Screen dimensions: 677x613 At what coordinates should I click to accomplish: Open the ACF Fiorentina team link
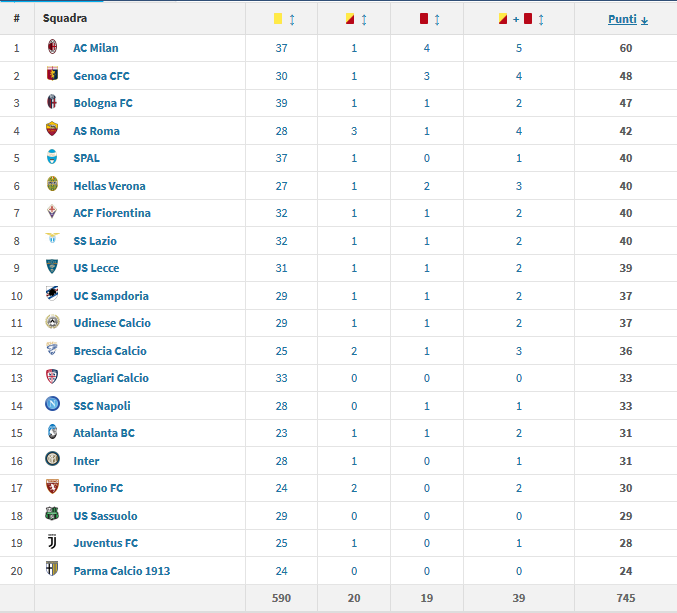112,213
